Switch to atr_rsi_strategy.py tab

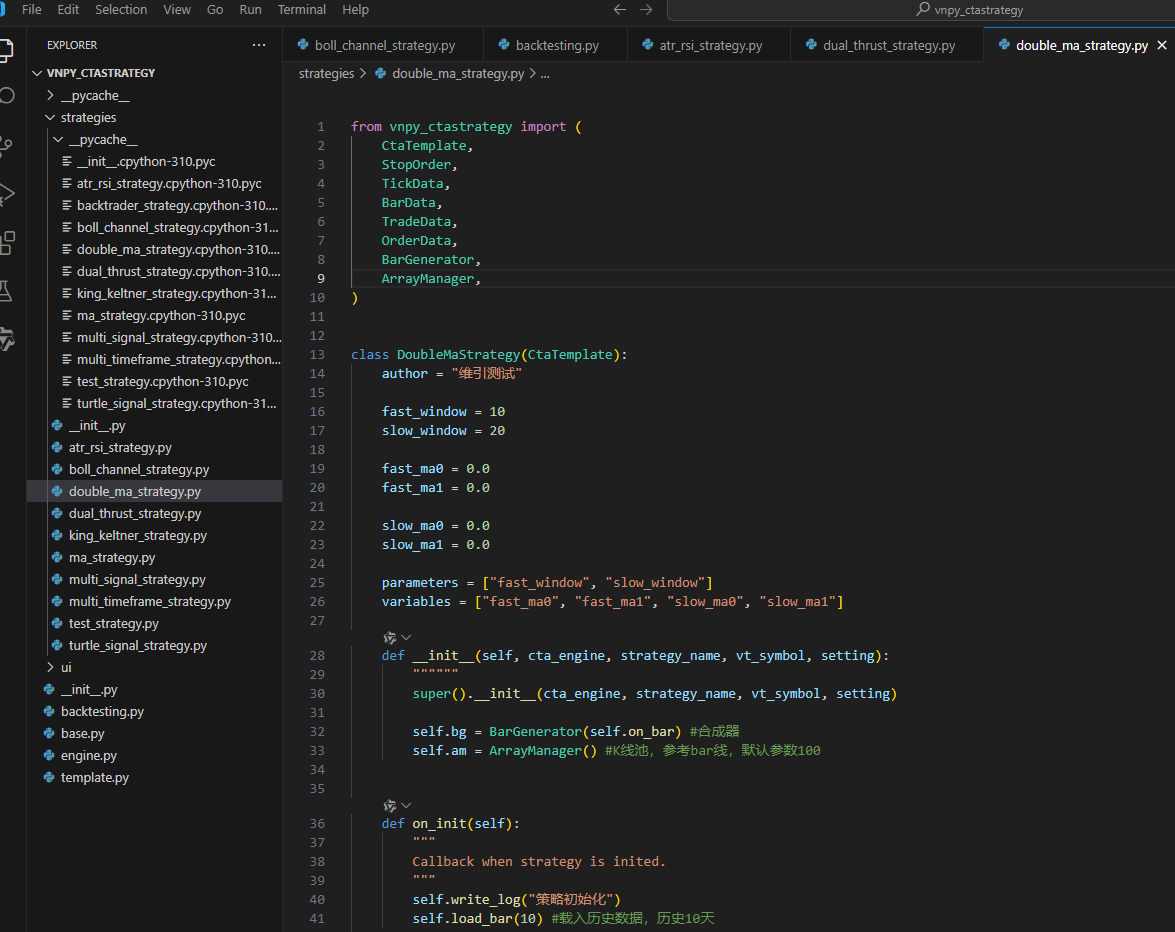pos(709,46)
